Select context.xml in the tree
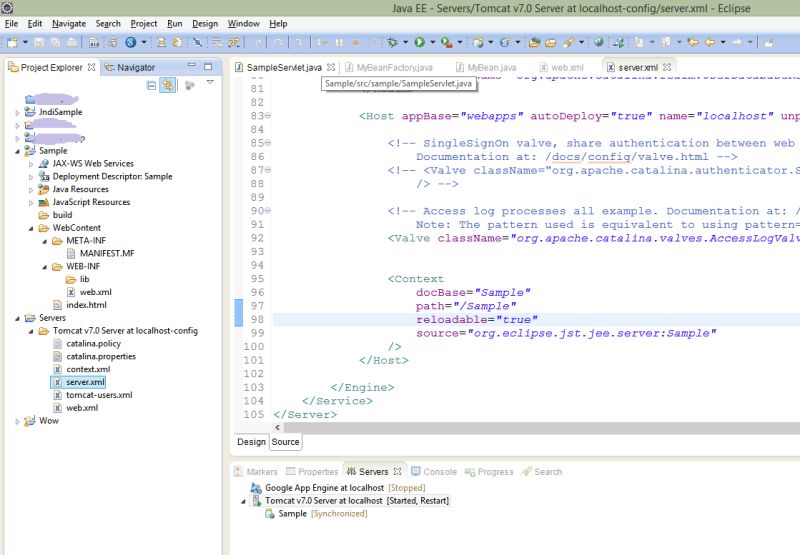 click(88, 369)
